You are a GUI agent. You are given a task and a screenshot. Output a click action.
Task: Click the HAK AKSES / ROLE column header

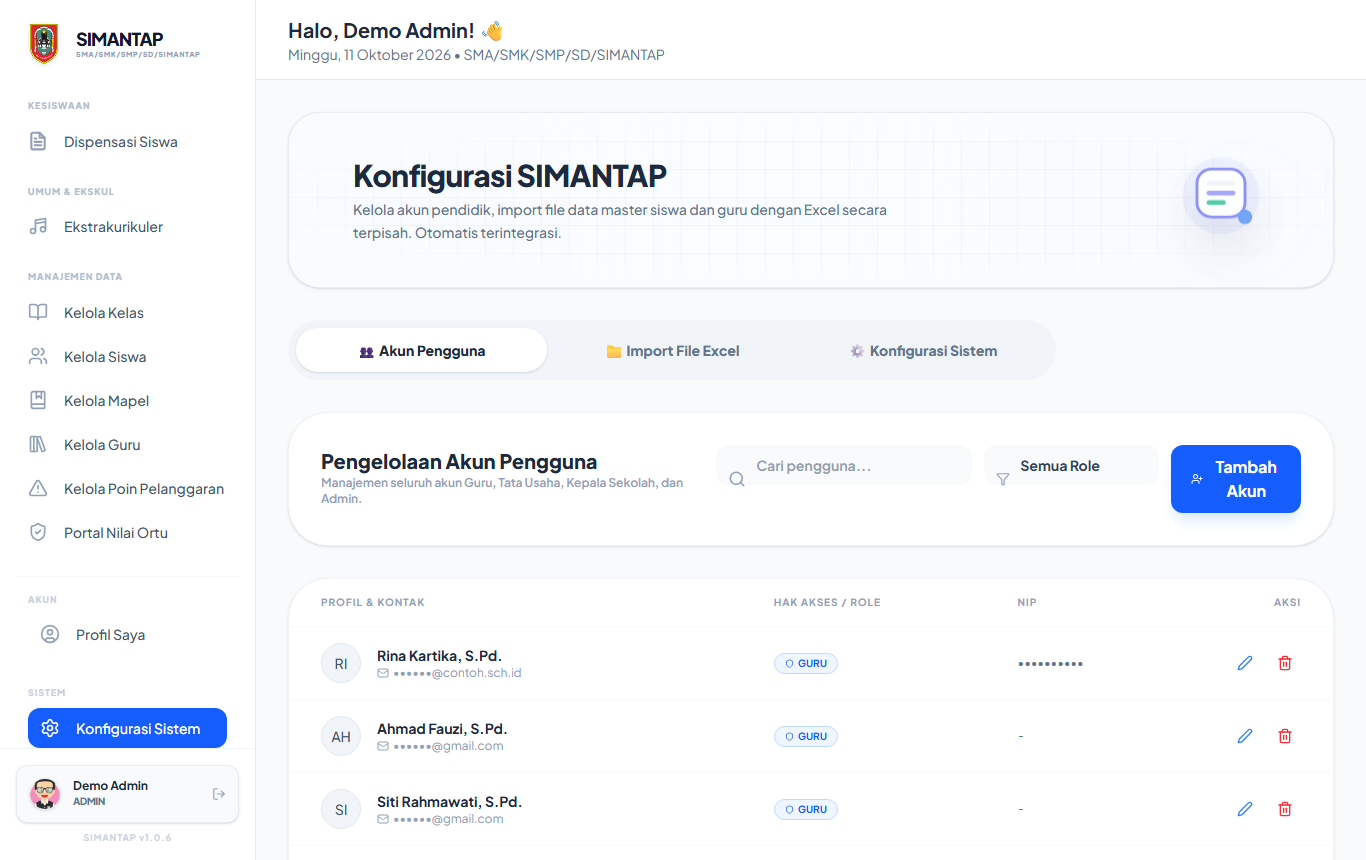(x=827, y=603)
